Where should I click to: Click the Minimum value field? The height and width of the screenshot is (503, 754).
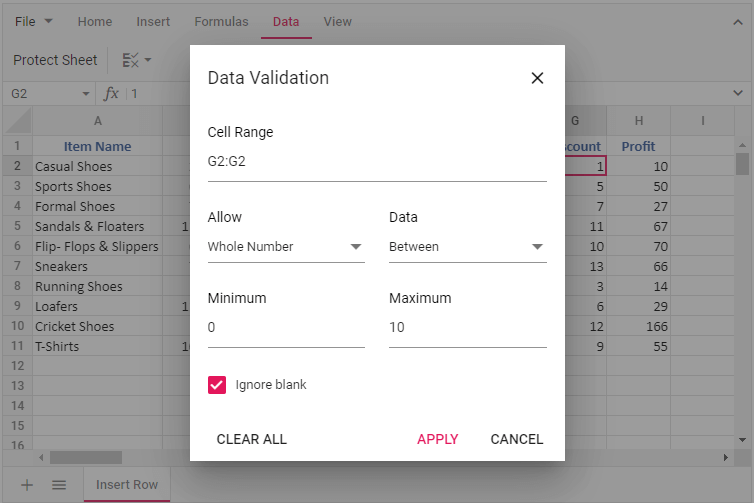286,328
